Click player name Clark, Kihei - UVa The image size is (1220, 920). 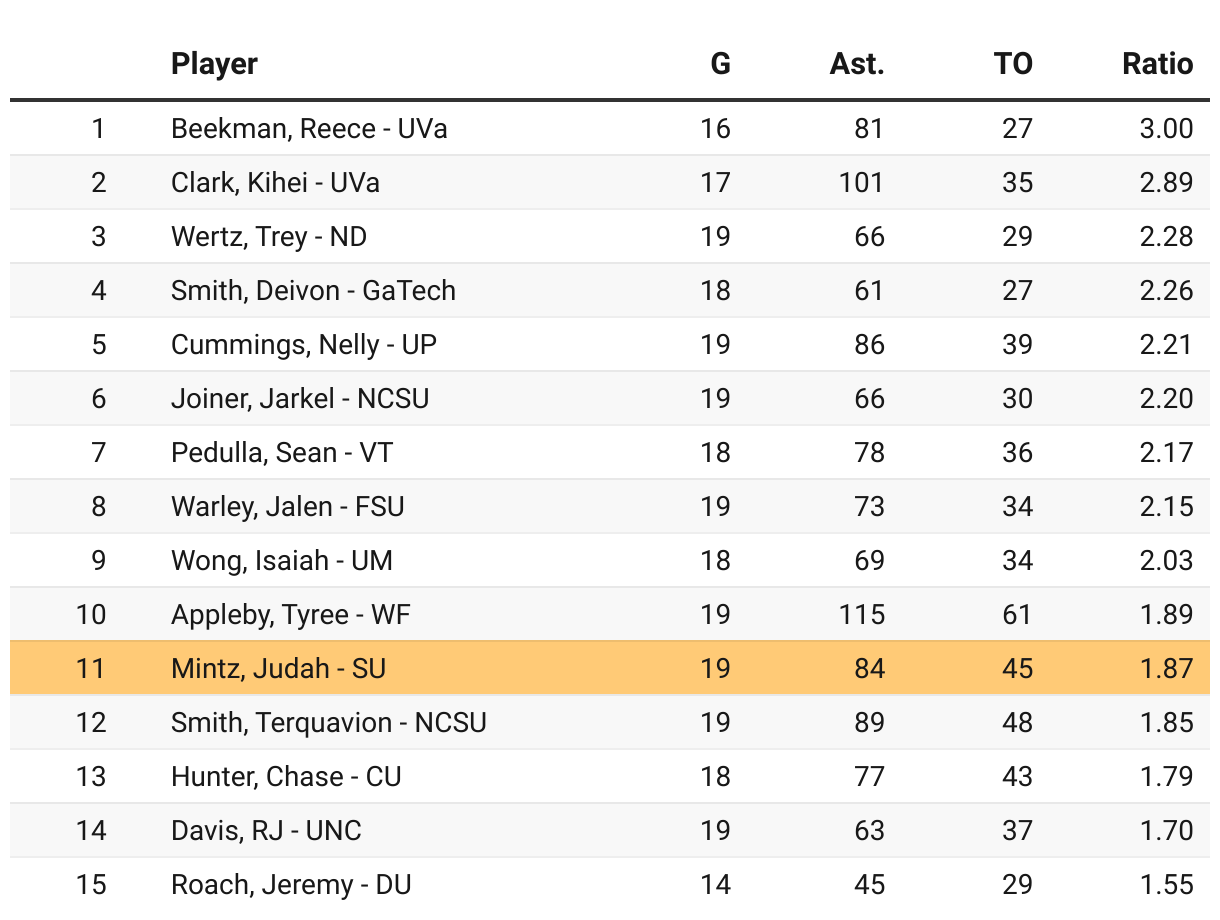tap(275, 183)
